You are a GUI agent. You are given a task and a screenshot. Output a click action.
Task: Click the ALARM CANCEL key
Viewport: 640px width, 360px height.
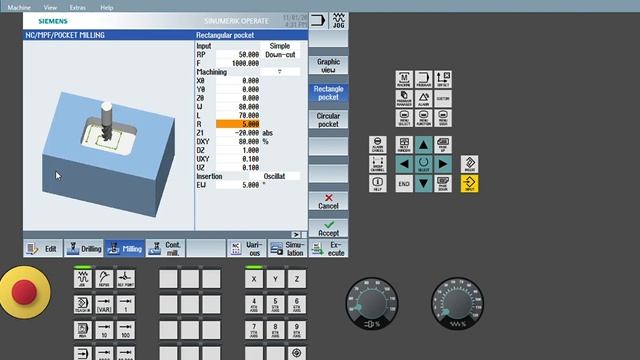pyautogui.click(x=378, y=144)
